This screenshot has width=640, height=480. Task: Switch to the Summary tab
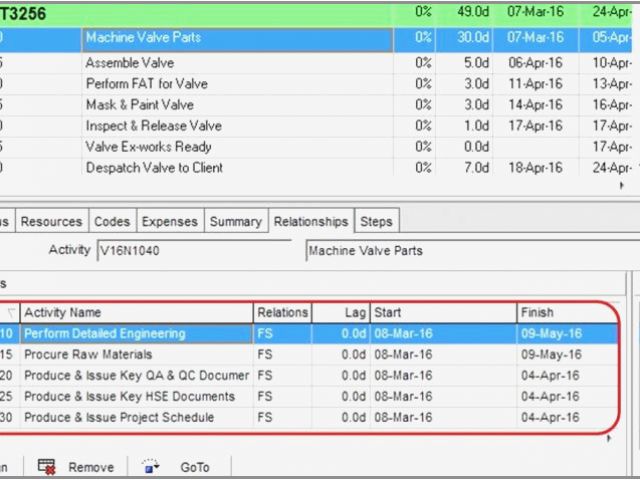235,221
